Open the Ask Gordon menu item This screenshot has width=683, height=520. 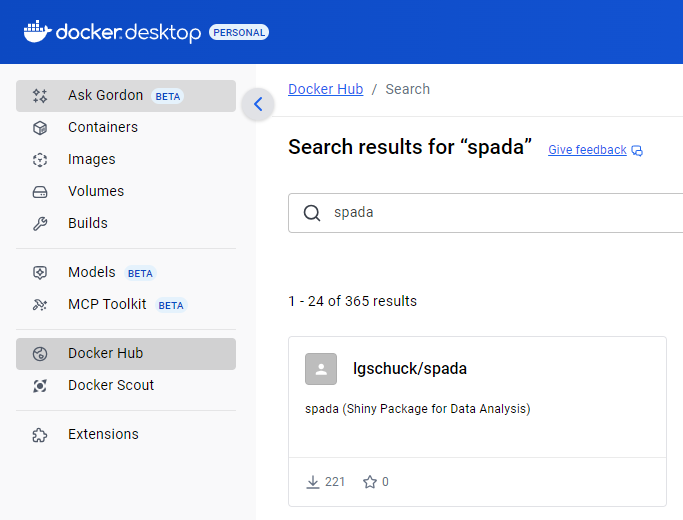[105, 96]
